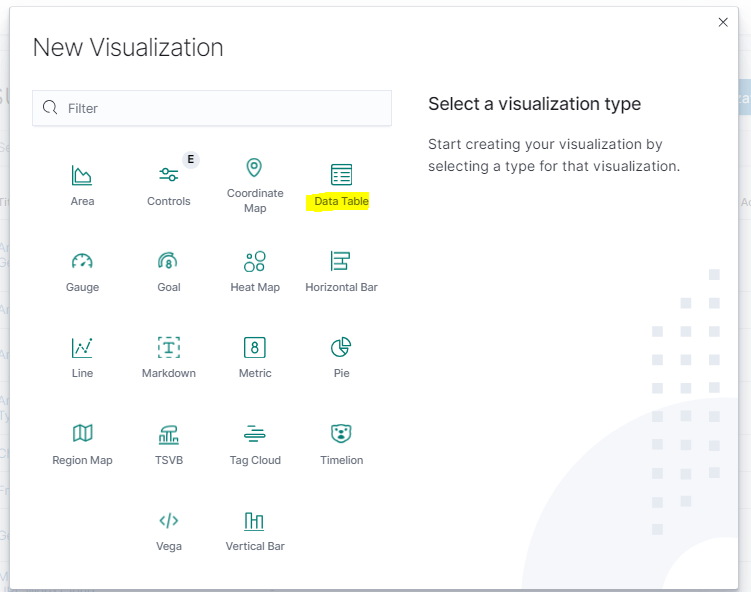Viewport: 751px width, 592px height.
Task: Choose the Region Map visualization
Action: tap(82, 434)
